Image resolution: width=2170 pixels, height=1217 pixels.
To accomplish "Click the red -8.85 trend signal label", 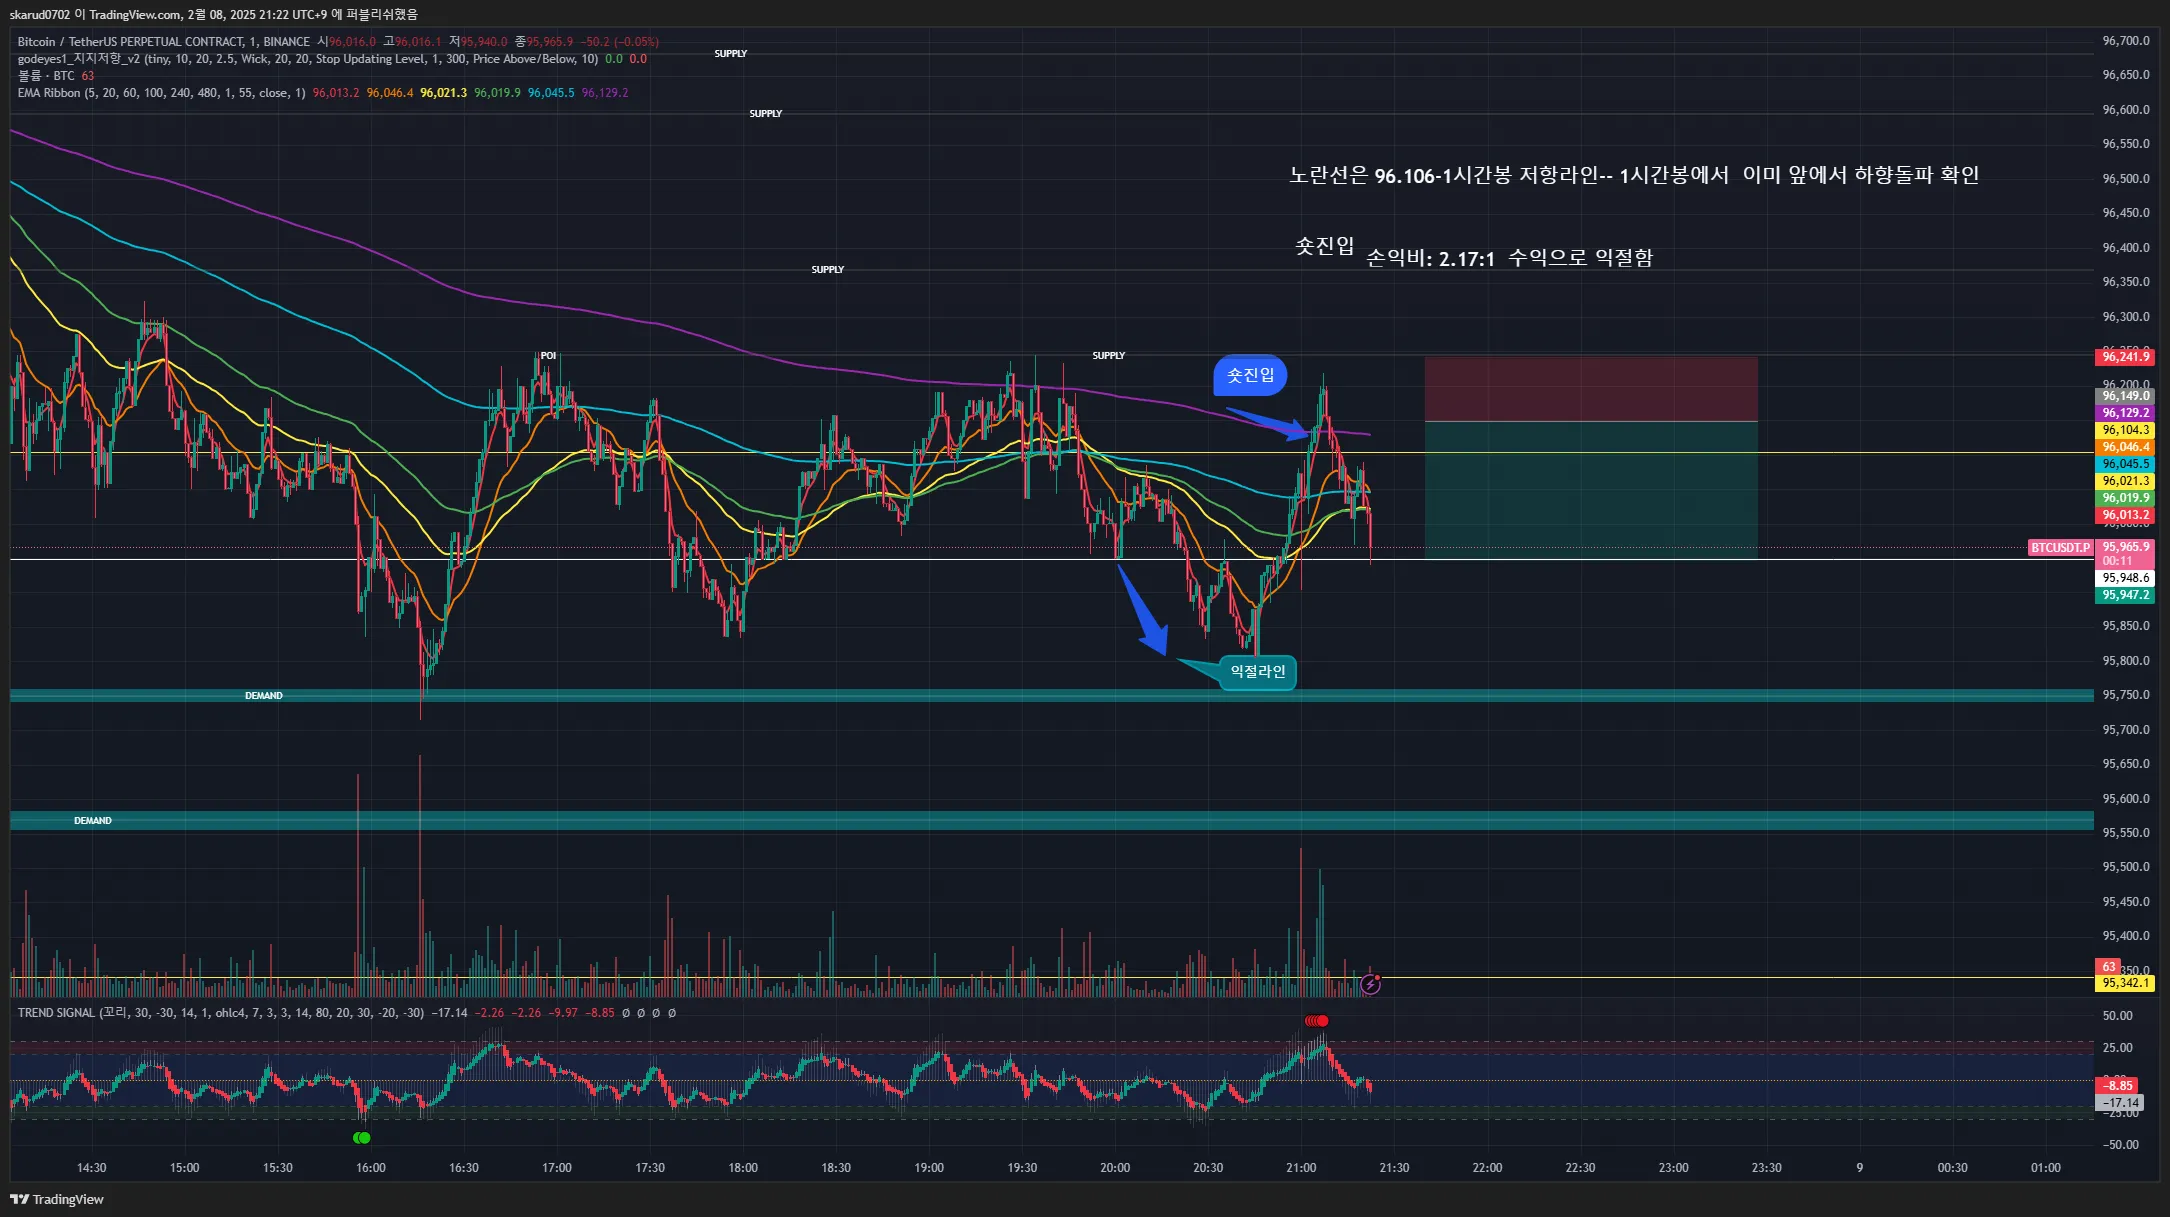I will (2117, 1085).
